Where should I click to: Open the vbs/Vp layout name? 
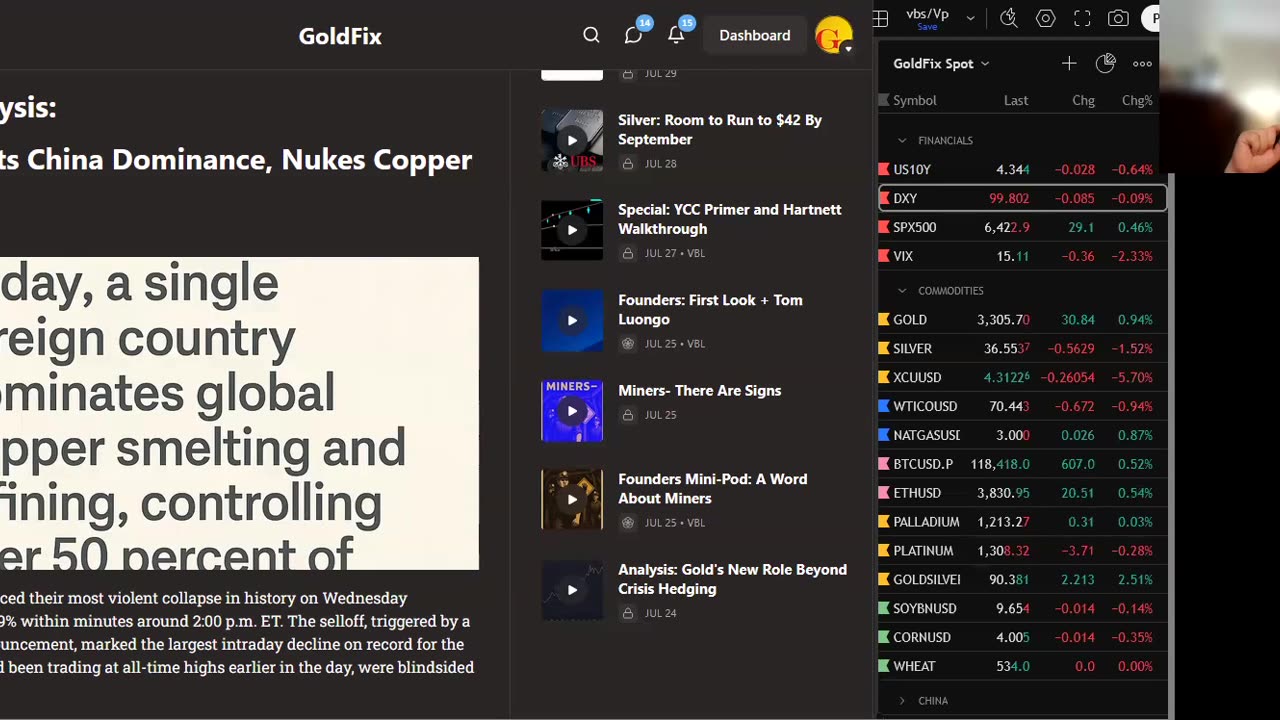927,14
